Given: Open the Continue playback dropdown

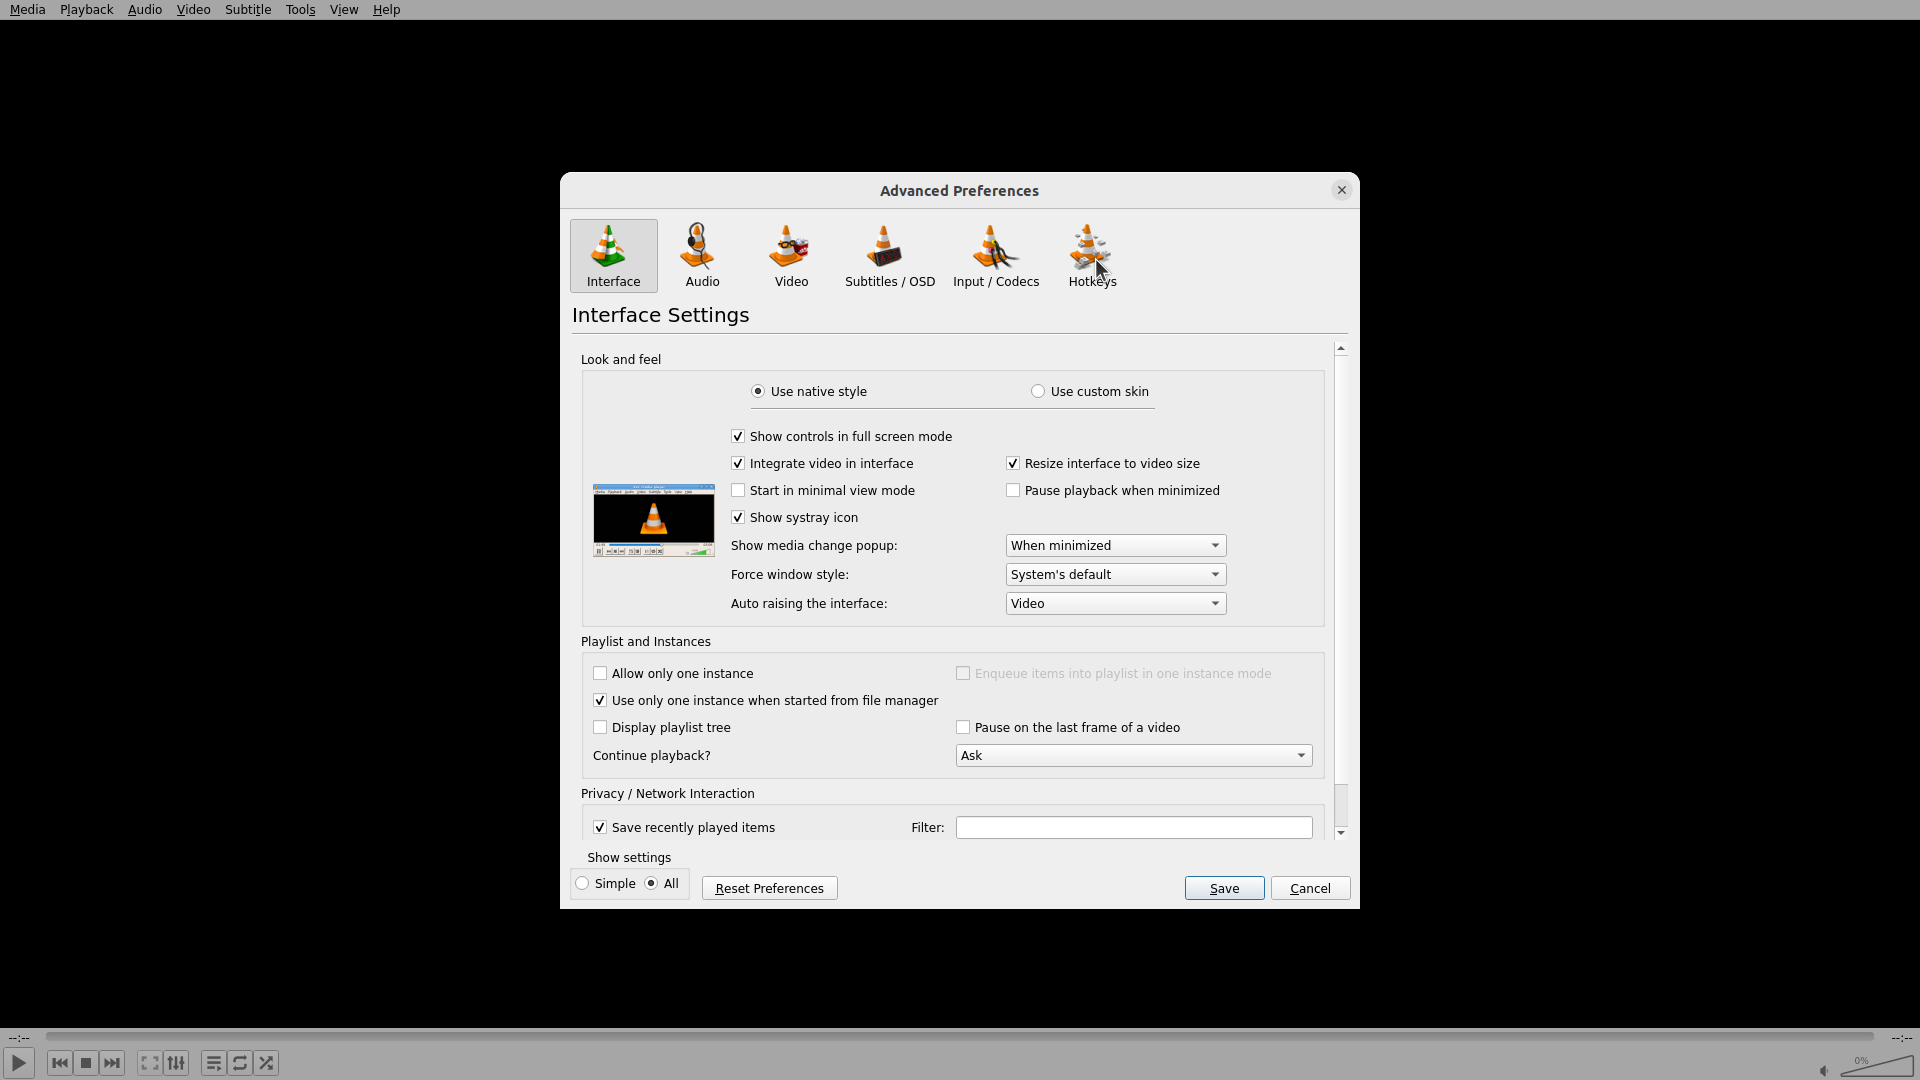Looking at the screenshot, I should [x=1133, y=756].
